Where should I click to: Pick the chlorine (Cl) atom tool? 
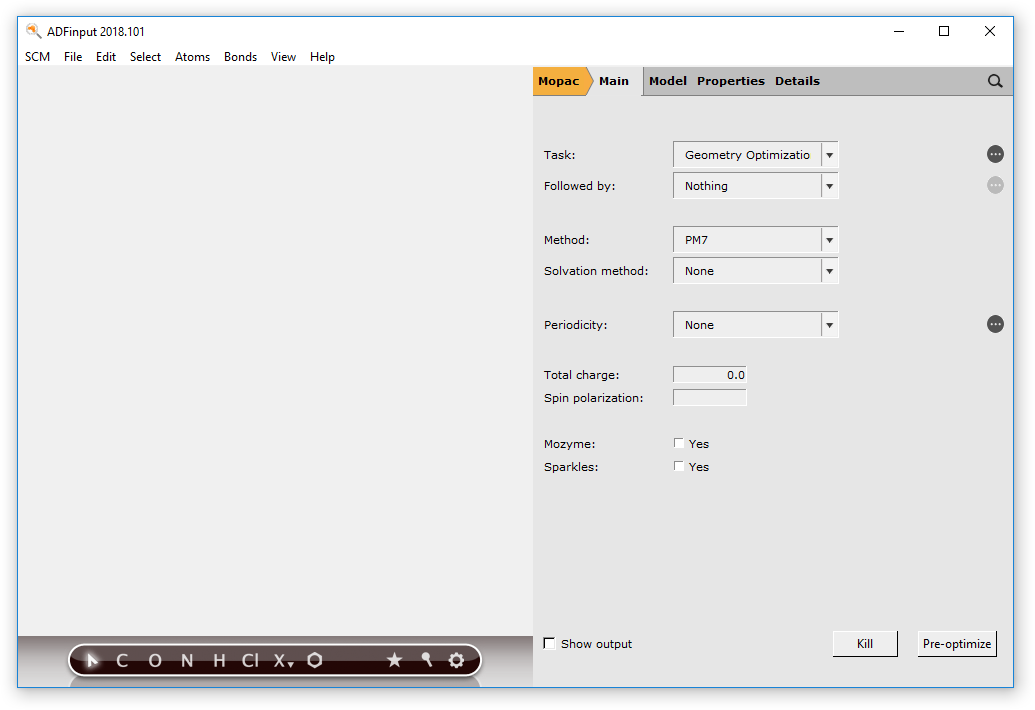click(x=250, y=660)
